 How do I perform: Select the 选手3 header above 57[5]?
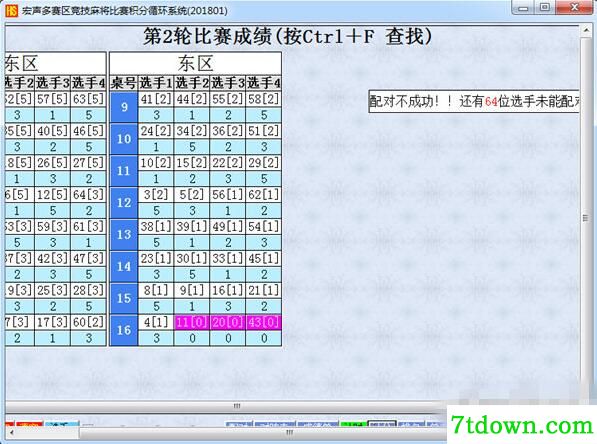click(x=53, y=83)
